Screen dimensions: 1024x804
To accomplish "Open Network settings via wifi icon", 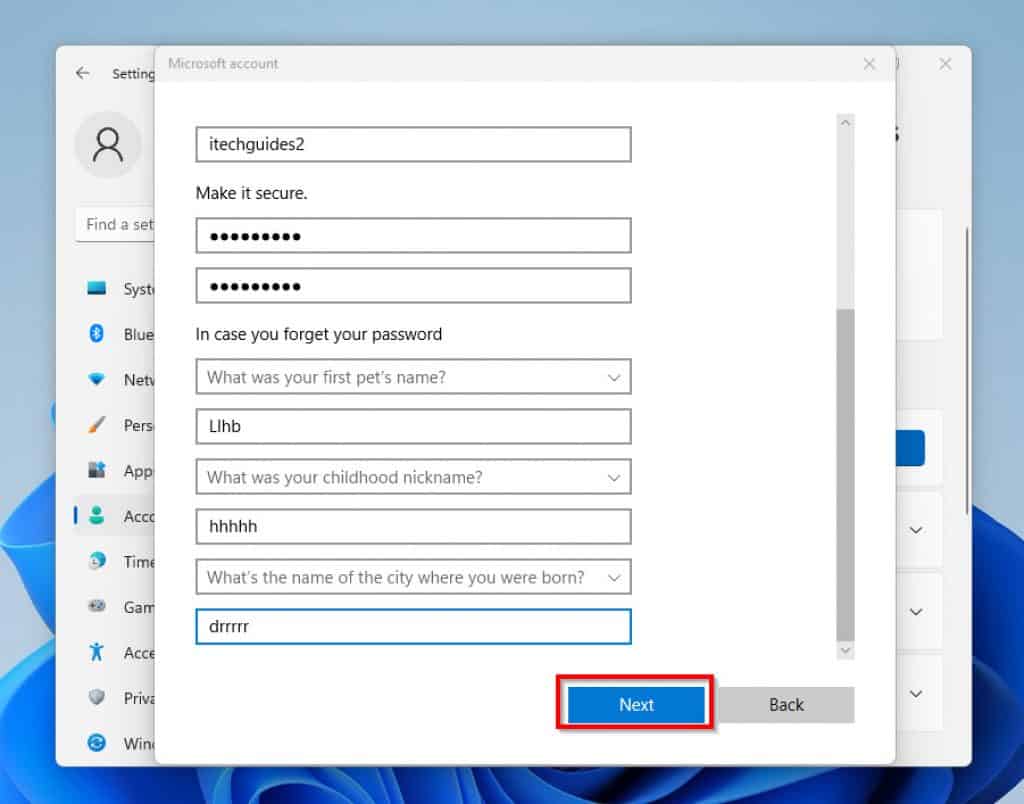I will point(97,379).
